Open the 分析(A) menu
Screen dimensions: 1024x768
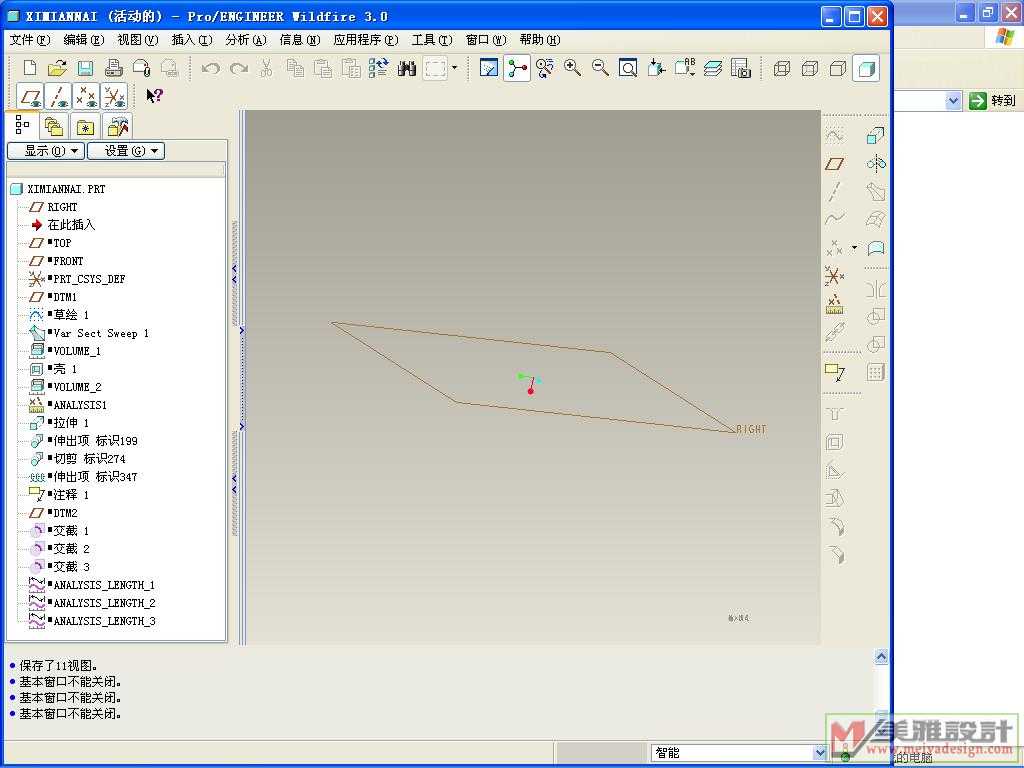tap(246, 40)
